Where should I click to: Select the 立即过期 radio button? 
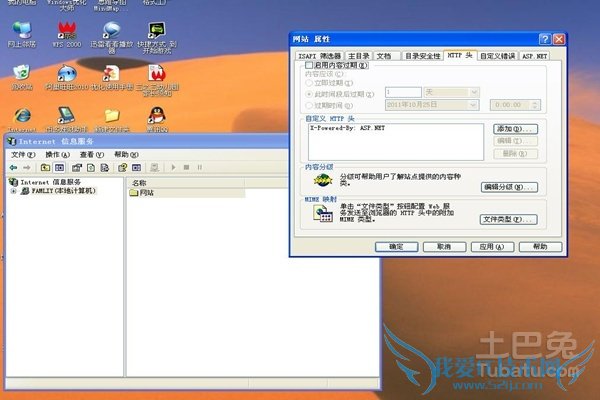click(309, 83)
